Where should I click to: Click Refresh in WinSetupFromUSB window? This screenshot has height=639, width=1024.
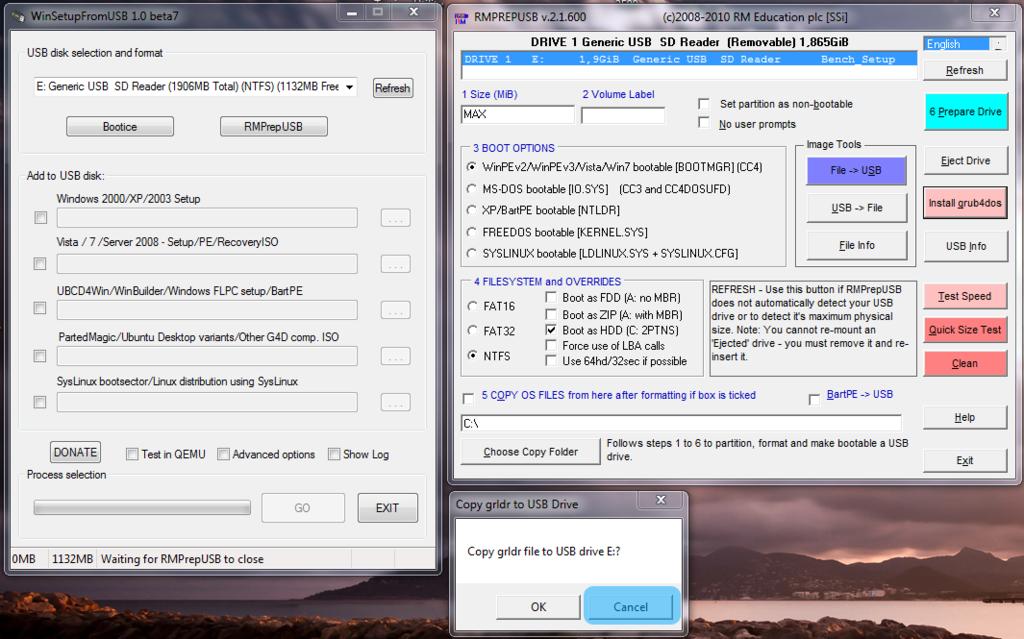[392, 88]
